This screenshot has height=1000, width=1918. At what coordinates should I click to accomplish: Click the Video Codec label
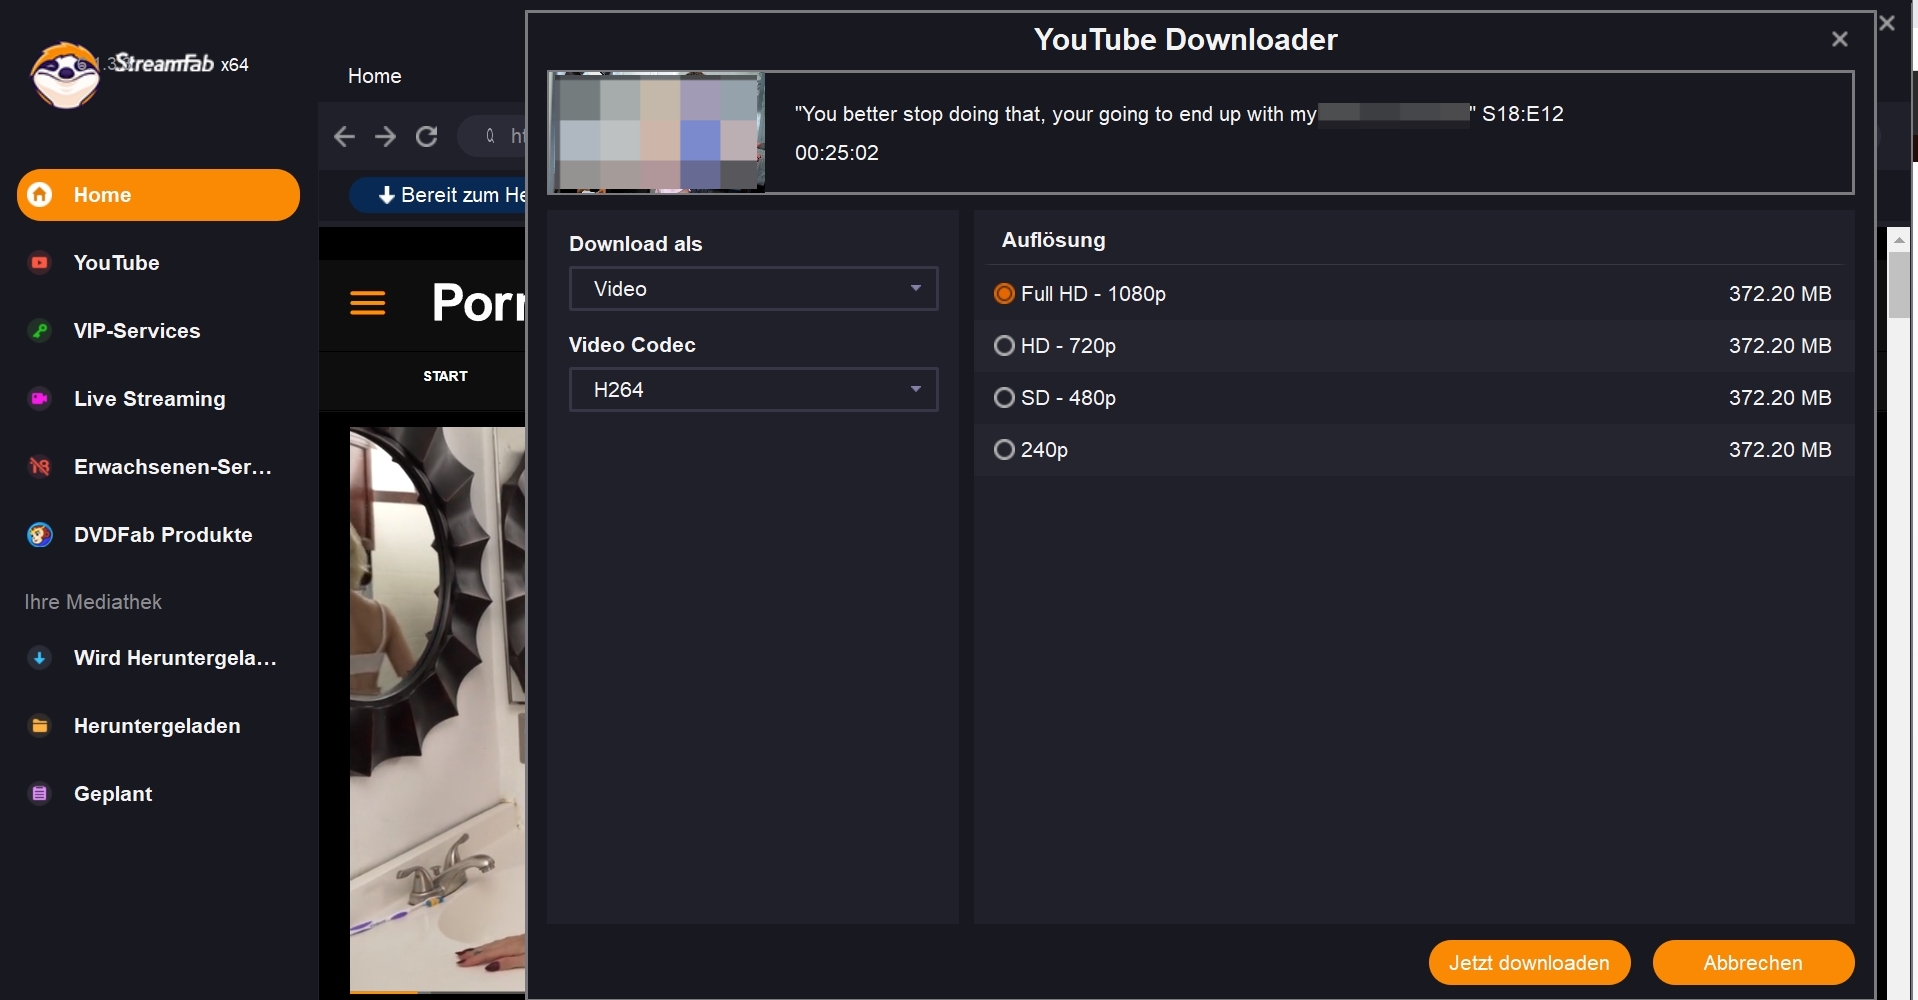coord(632,345)
